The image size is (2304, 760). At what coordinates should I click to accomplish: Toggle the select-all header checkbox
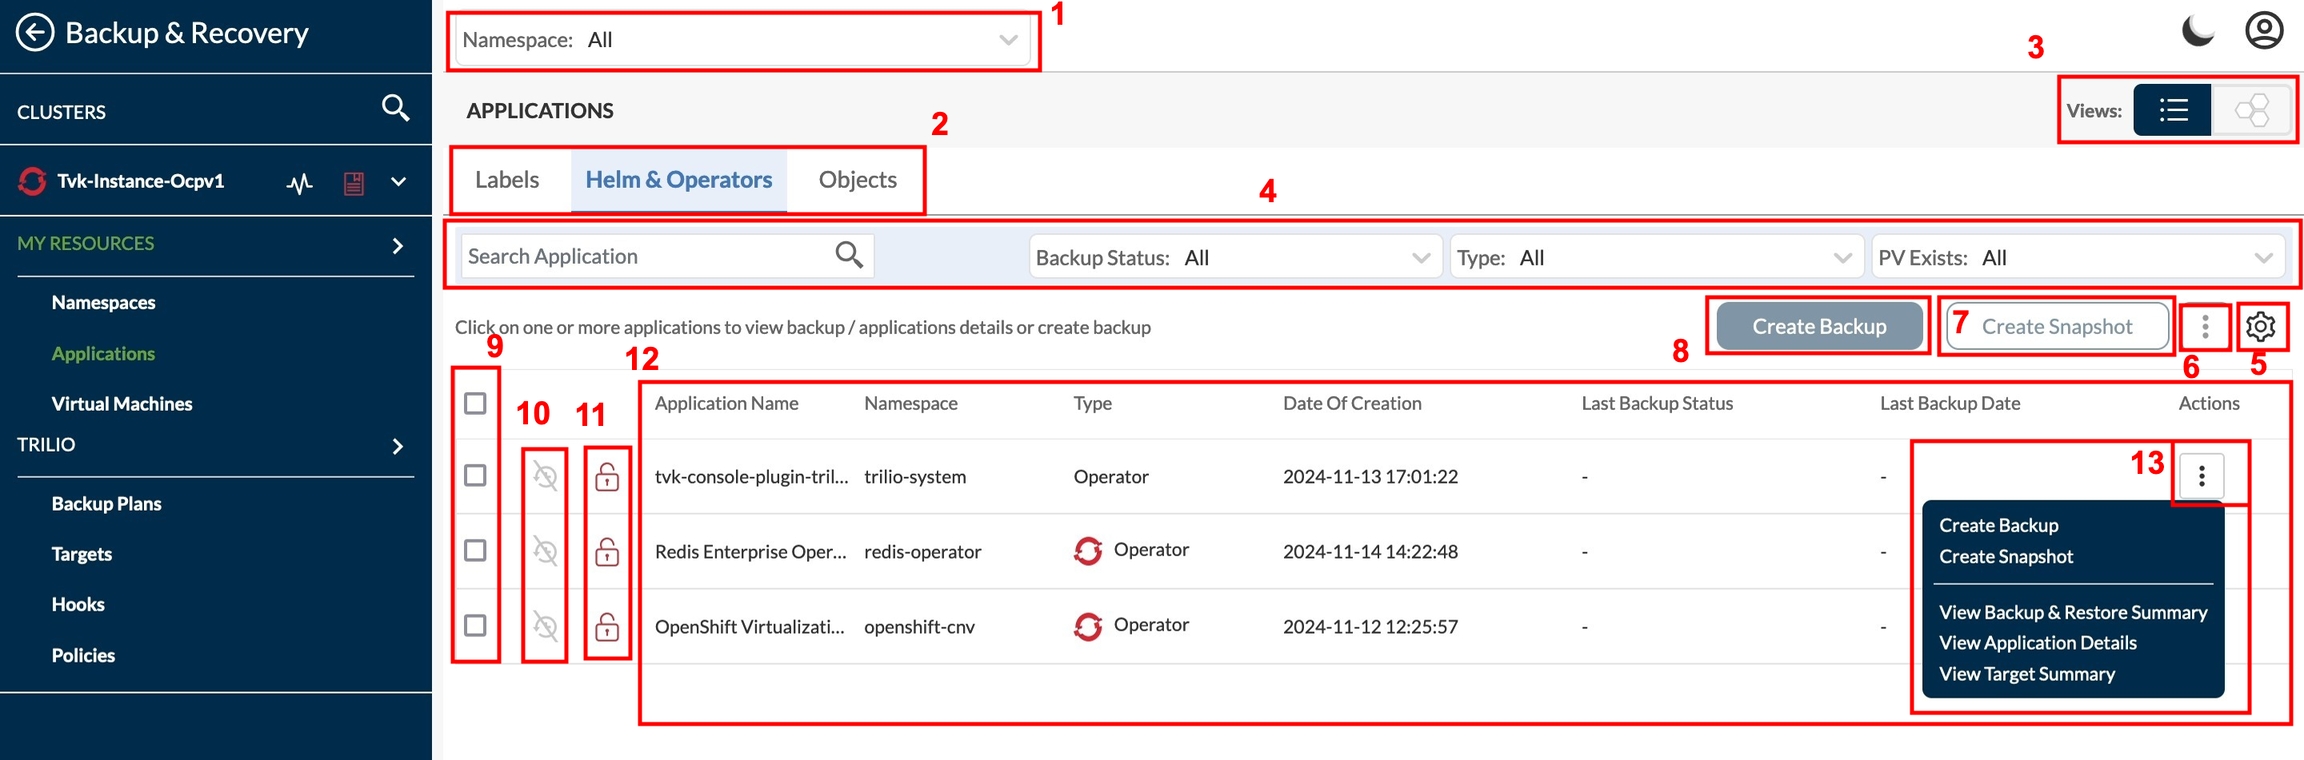pos(475,403)
